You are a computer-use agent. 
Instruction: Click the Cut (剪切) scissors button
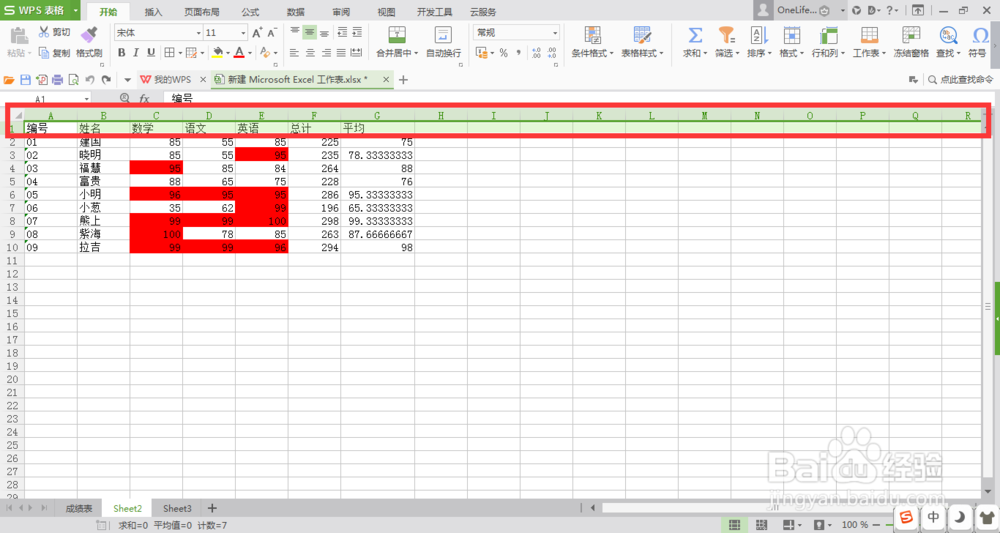[54, 32]
